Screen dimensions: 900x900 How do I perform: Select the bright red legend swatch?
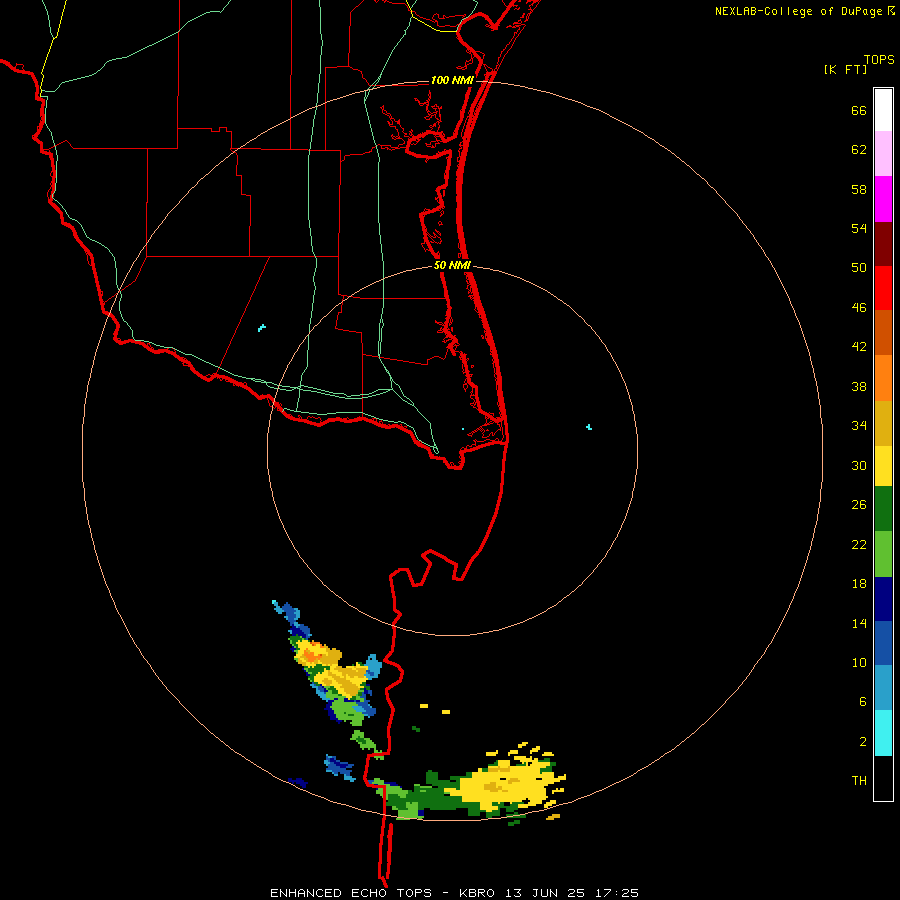tap(883, 288)
